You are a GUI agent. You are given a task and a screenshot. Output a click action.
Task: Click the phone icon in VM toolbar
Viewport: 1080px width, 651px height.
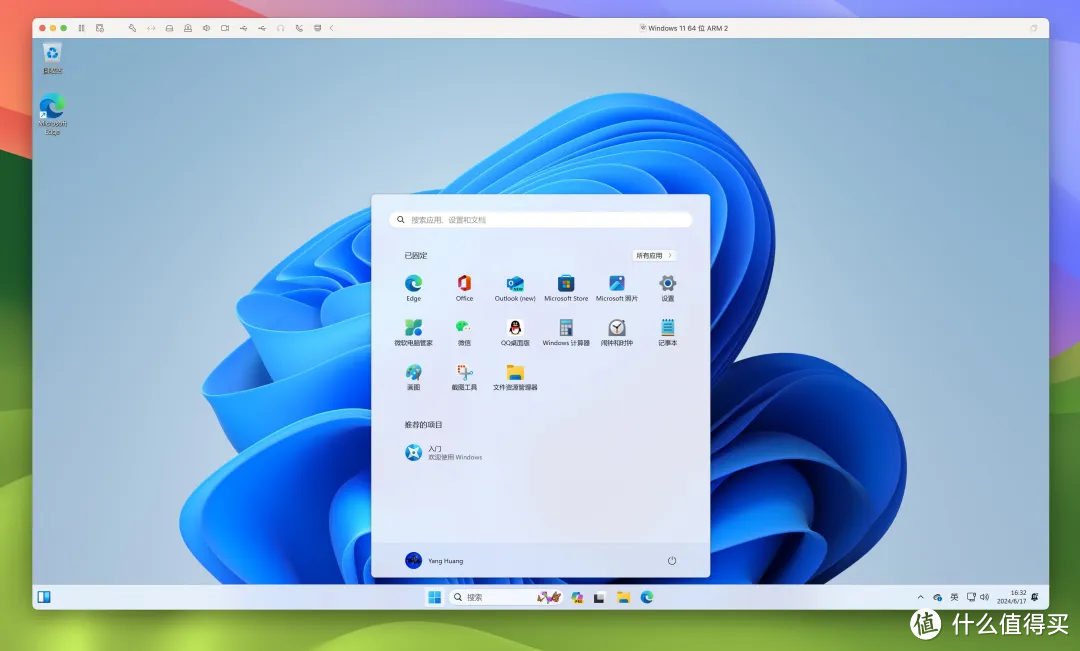(x=299, y=28)
